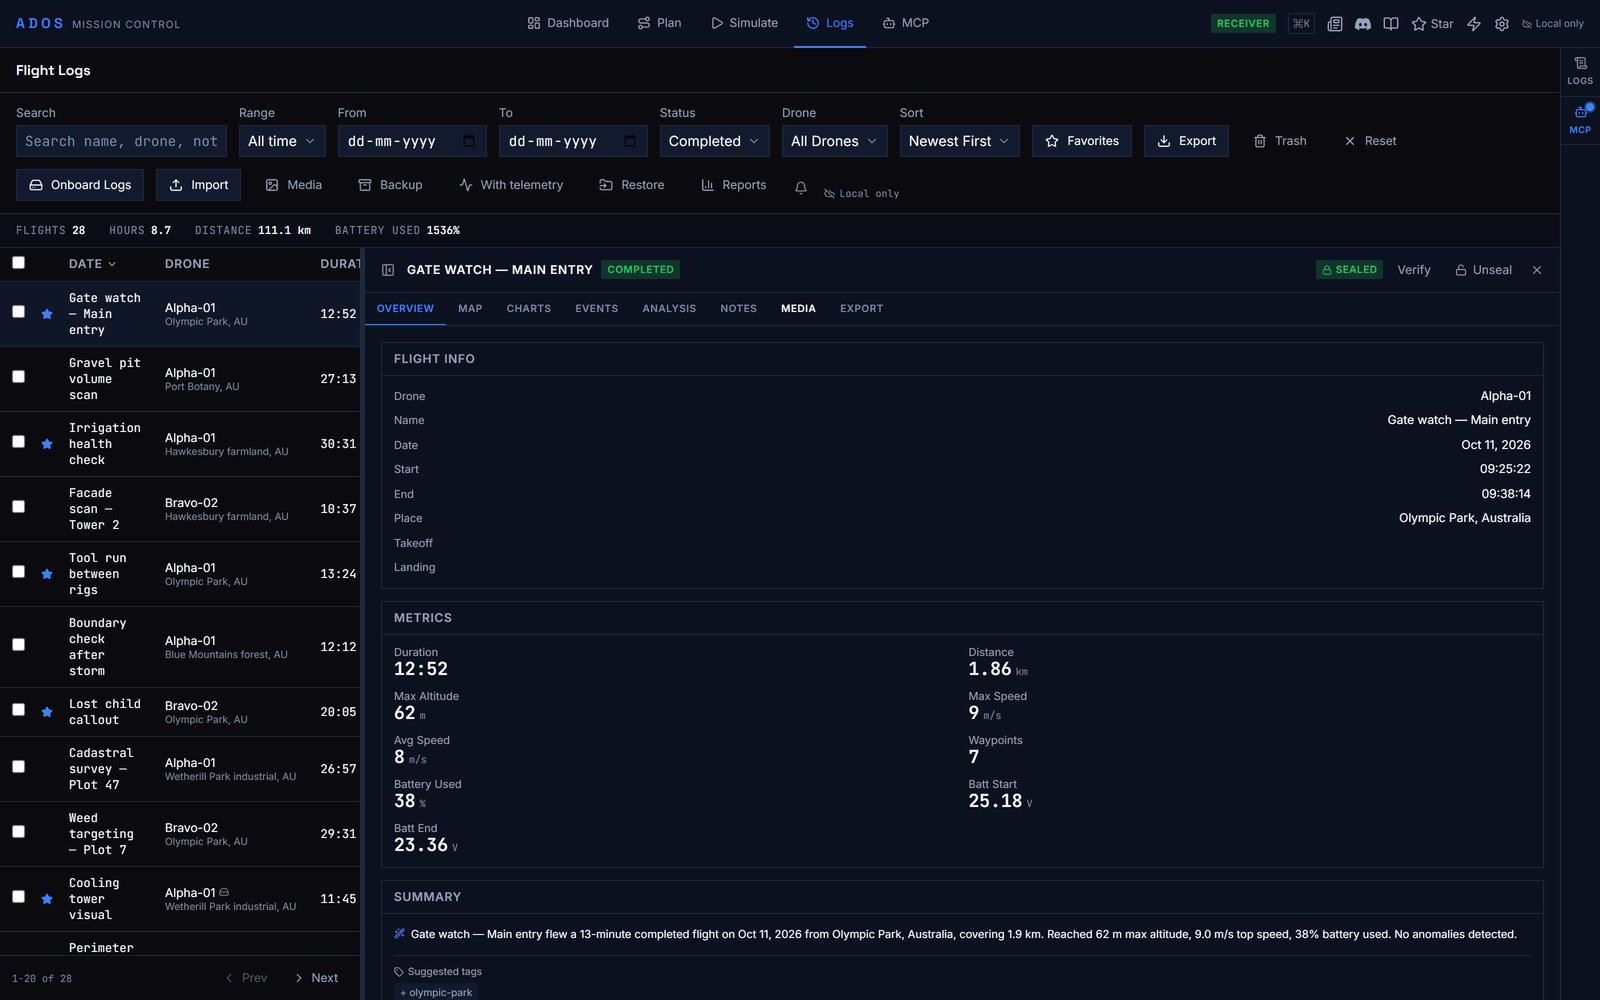Open the From date calendar picker icon

pyautogui.click(x=469, y=141)
